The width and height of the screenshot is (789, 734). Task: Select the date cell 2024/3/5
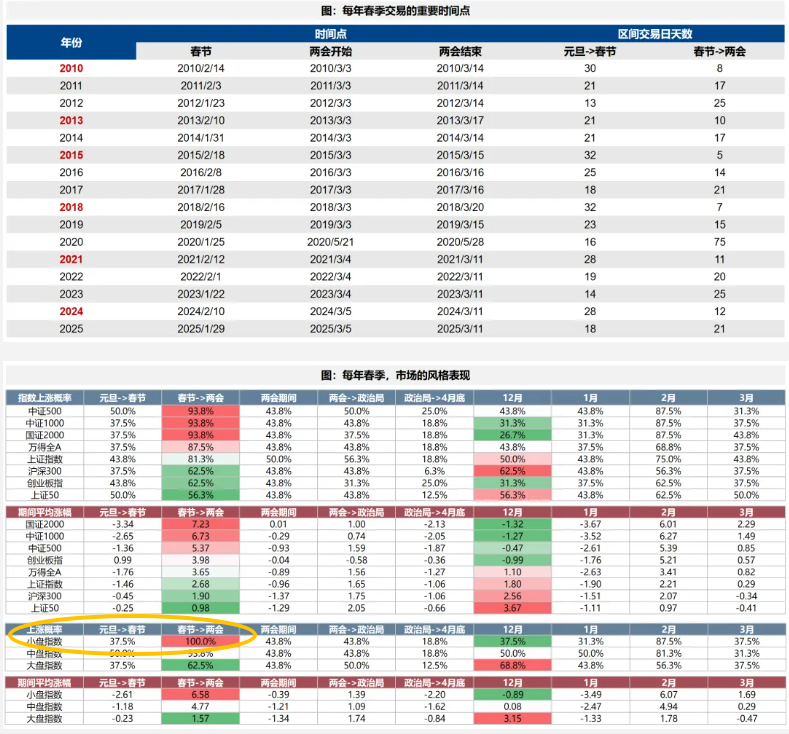pos(331,311)
